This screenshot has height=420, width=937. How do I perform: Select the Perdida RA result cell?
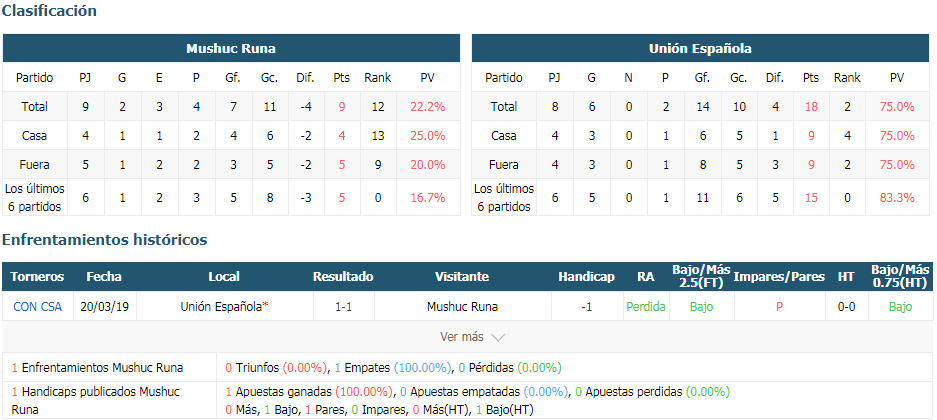(646, 307)
